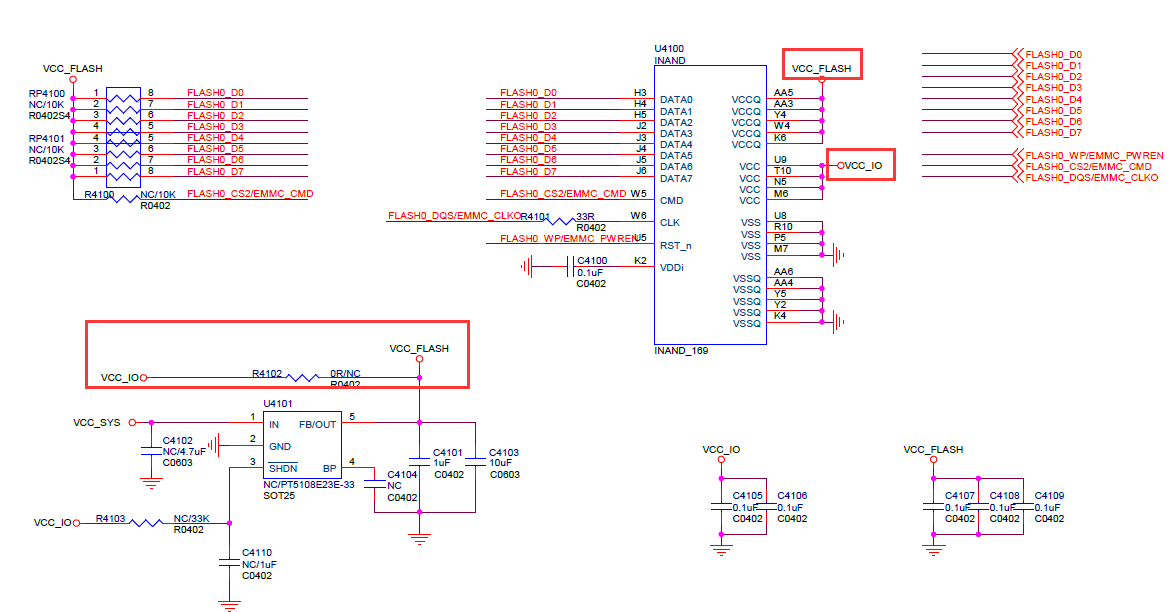
Task: Select the 0R/NC value of R4102
Action: [345, 373]
